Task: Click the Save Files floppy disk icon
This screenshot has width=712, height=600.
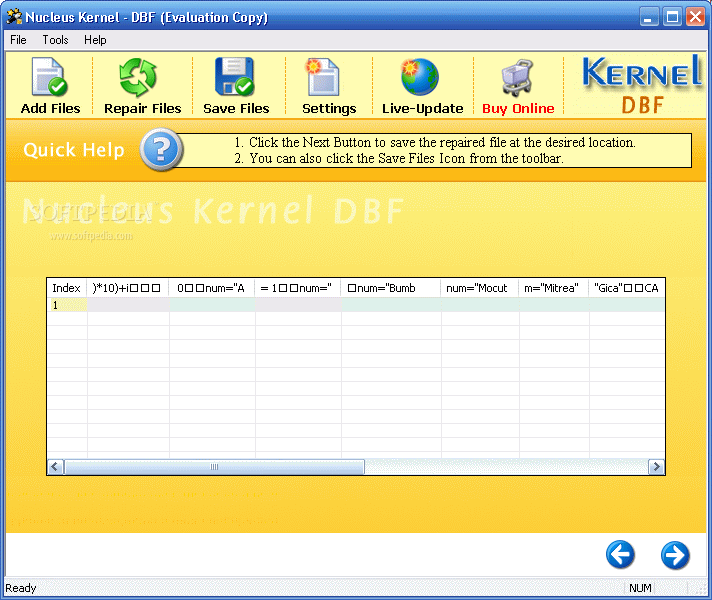Action: [234, 76]
